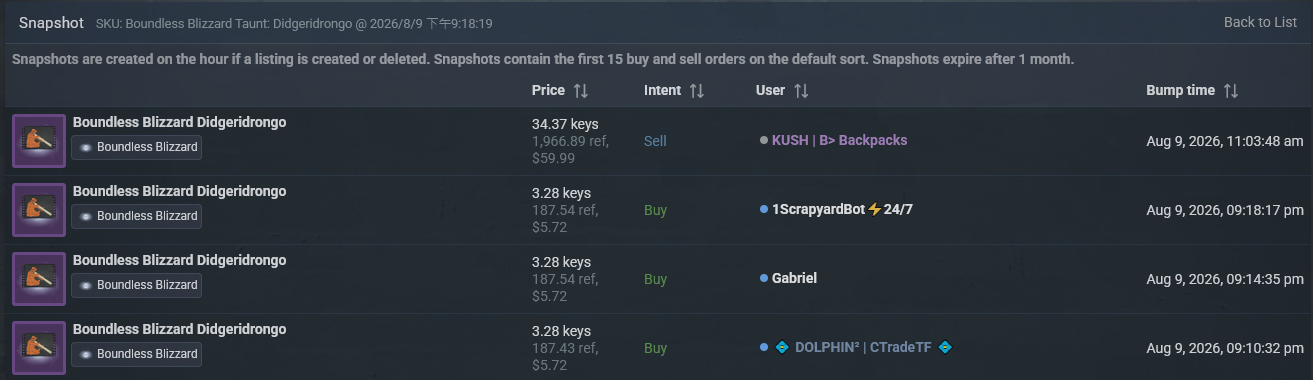Screen dimensions: 1313x380
Task: Sort listings by Price arrows icon
Action: point(581,91)
